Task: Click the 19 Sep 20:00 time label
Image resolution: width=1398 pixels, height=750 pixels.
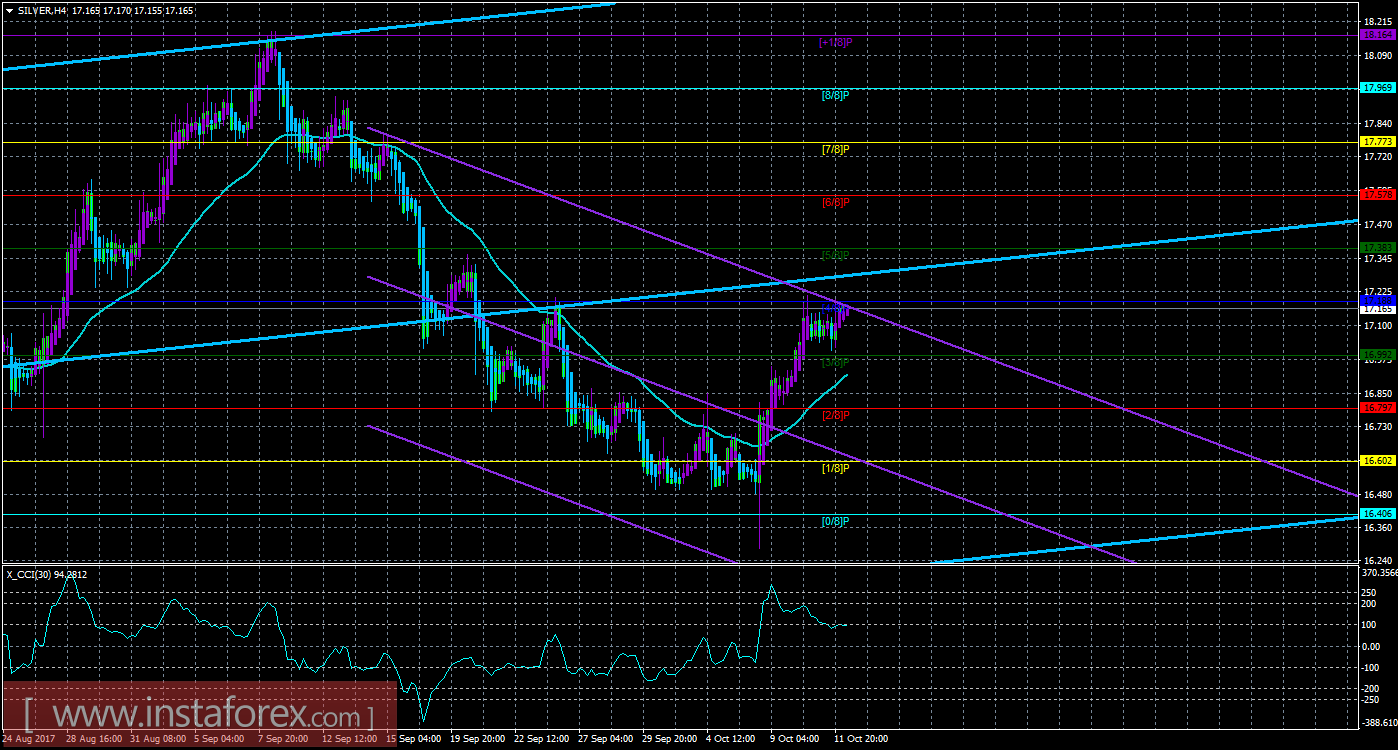Action: pyautogui.click(x=478, y=740)
